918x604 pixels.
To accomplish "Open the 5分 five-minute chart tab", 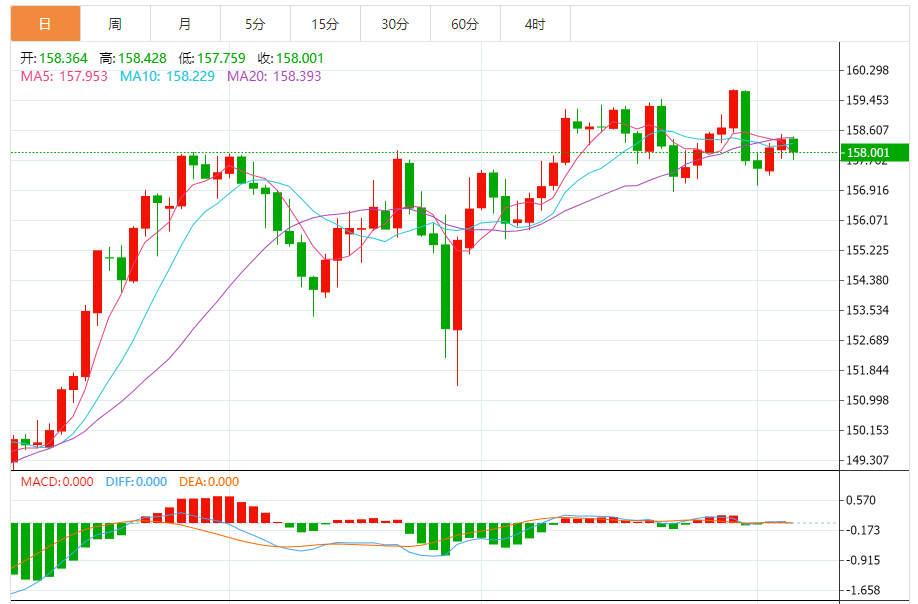I will click(x=255, y=24).
